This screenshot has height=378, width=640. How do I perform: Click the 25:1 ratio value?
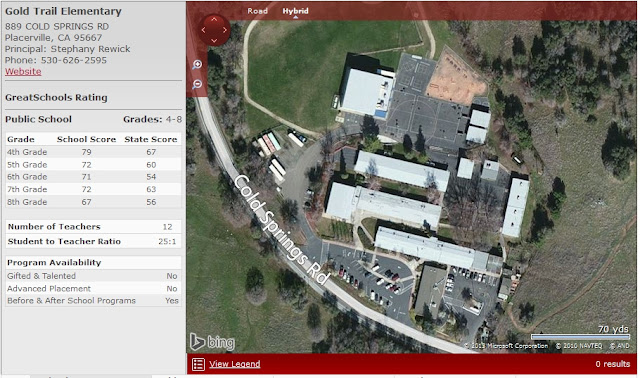(x=167, y=241)
